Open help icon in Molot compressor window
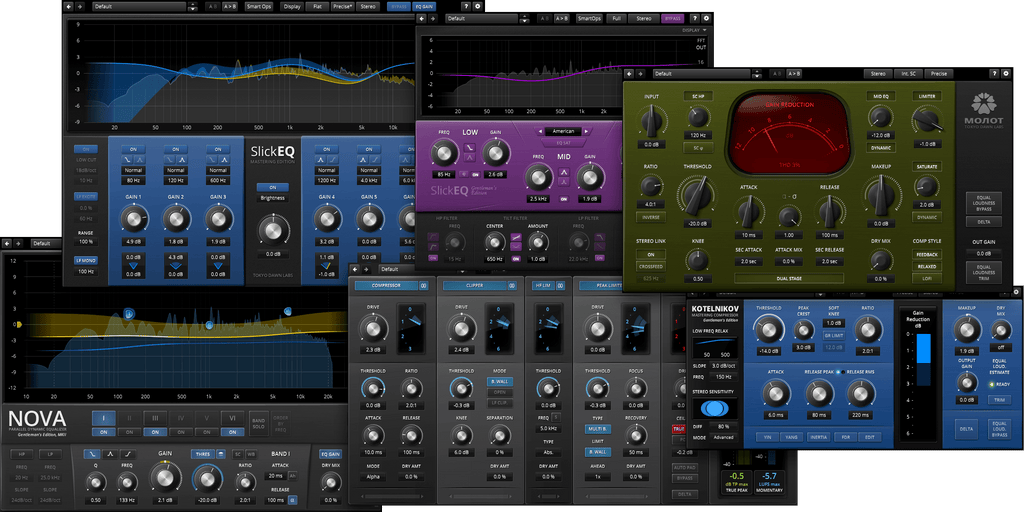This screenshot has width=1024, height=512. 995,74
